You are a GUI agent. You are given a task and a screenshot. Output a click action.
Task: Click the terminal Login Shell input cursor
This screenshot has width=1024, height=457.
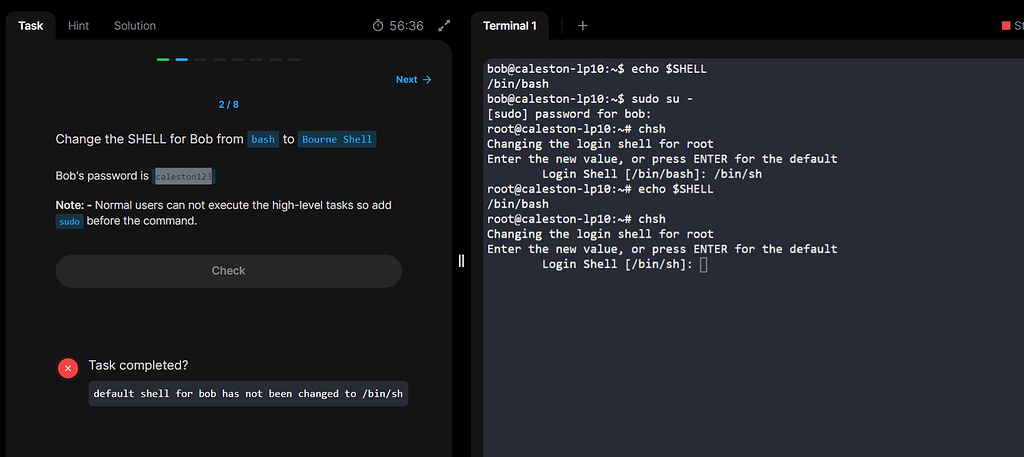coord(704,264)
